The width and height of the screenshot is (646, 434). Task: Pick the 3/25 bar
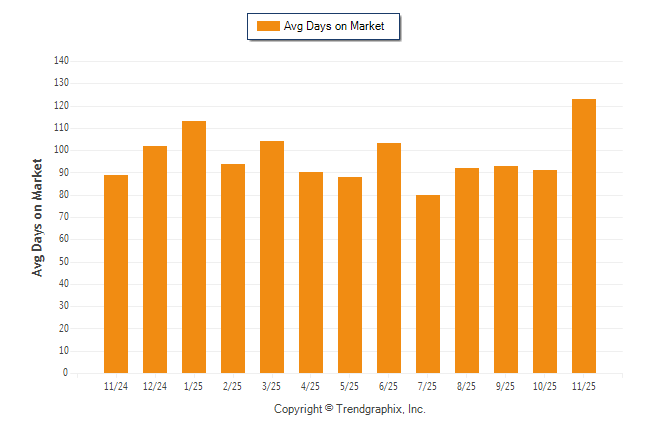tap(272, 257)
